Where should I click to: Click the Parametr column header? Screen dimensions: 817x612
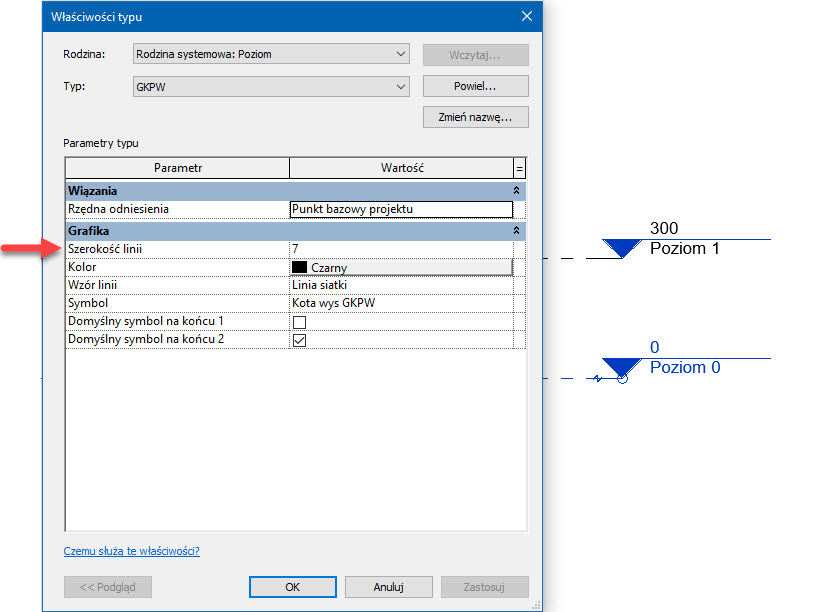click(x=177, y=168)
